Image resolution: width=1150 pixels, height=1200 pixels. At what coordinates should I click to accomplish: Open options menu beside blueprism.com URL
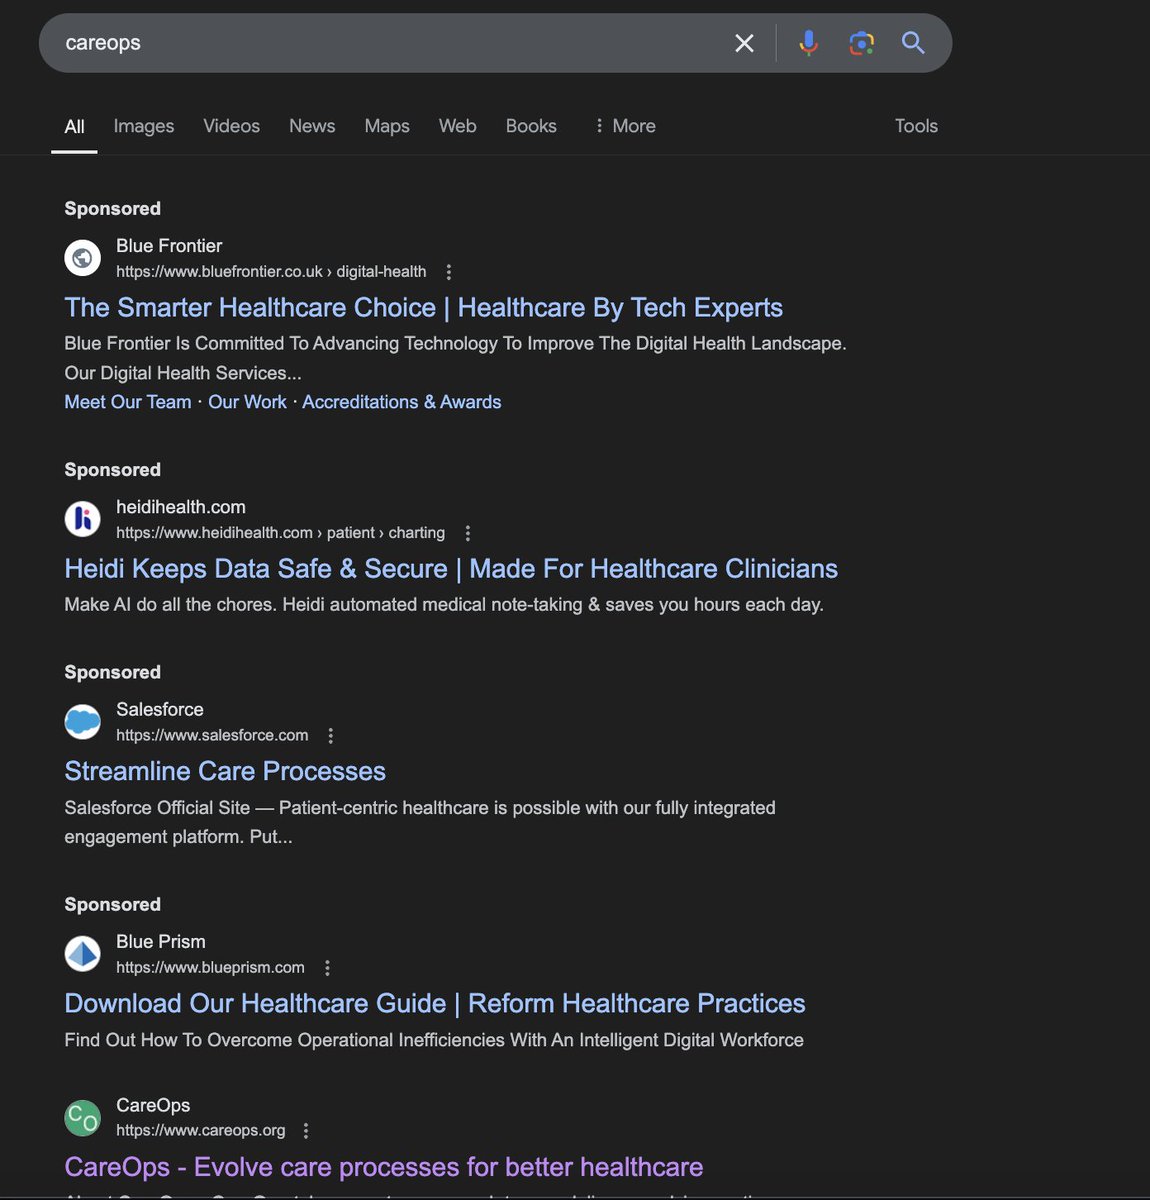point(327,967)
